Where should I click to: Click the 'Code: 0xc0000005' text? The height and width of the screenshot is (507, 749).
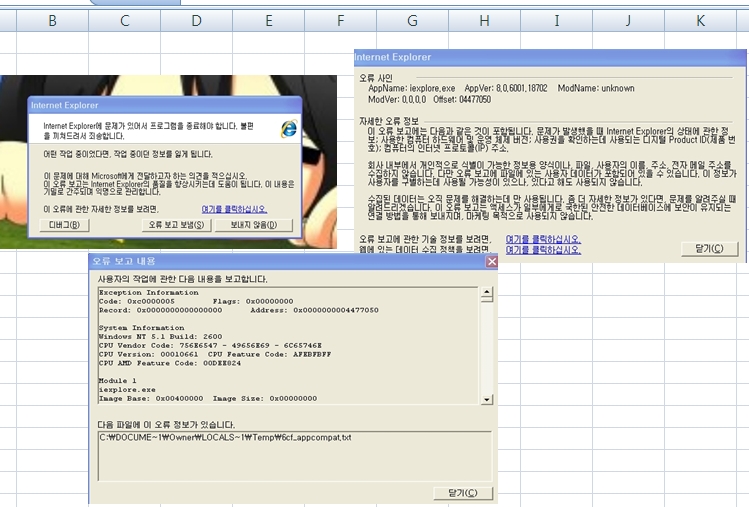click(137, 302)
